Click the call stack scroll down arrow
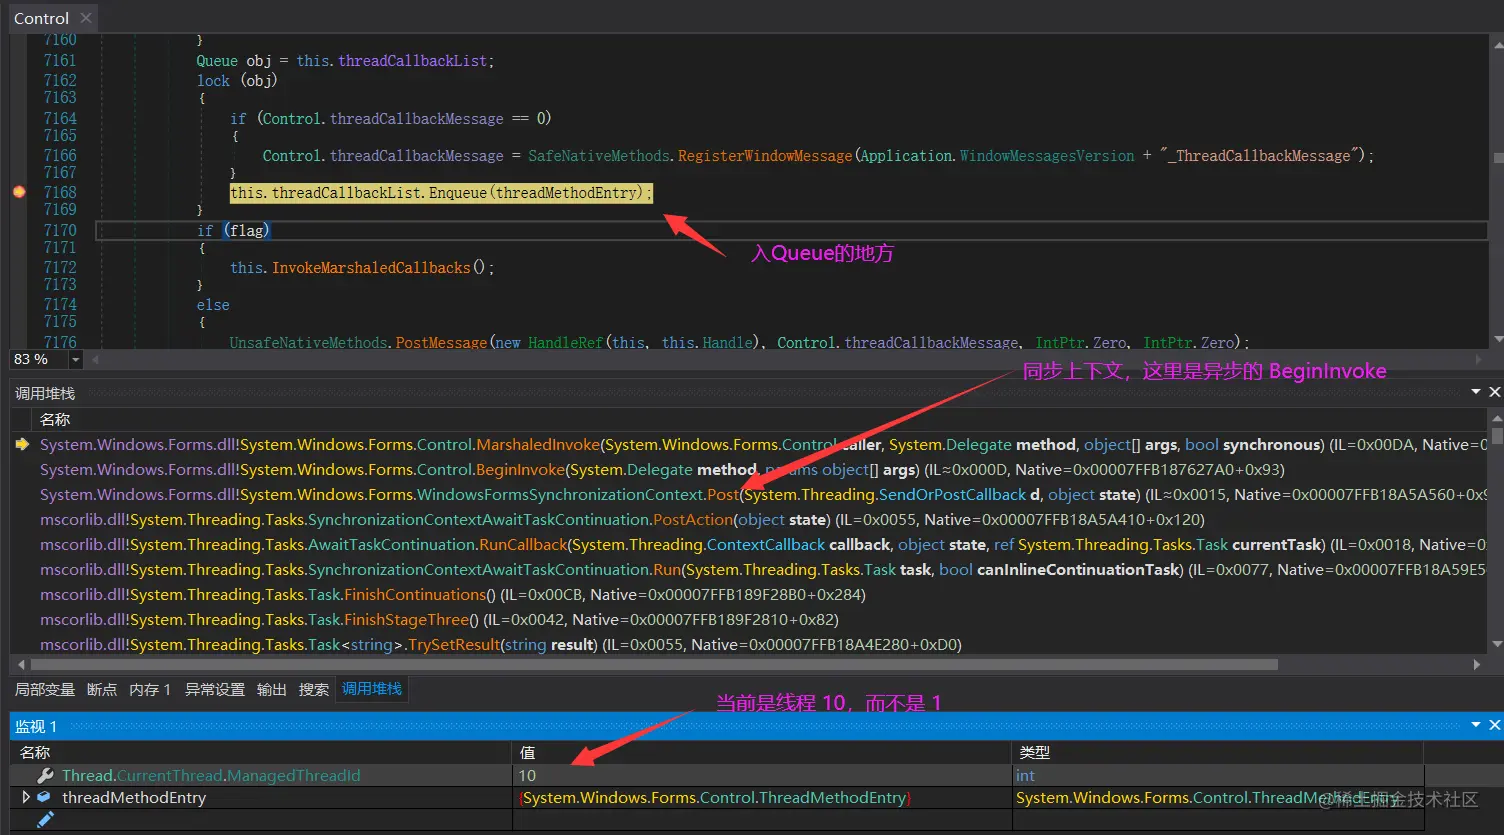1504x835 pixels. tap(1496, 643)
